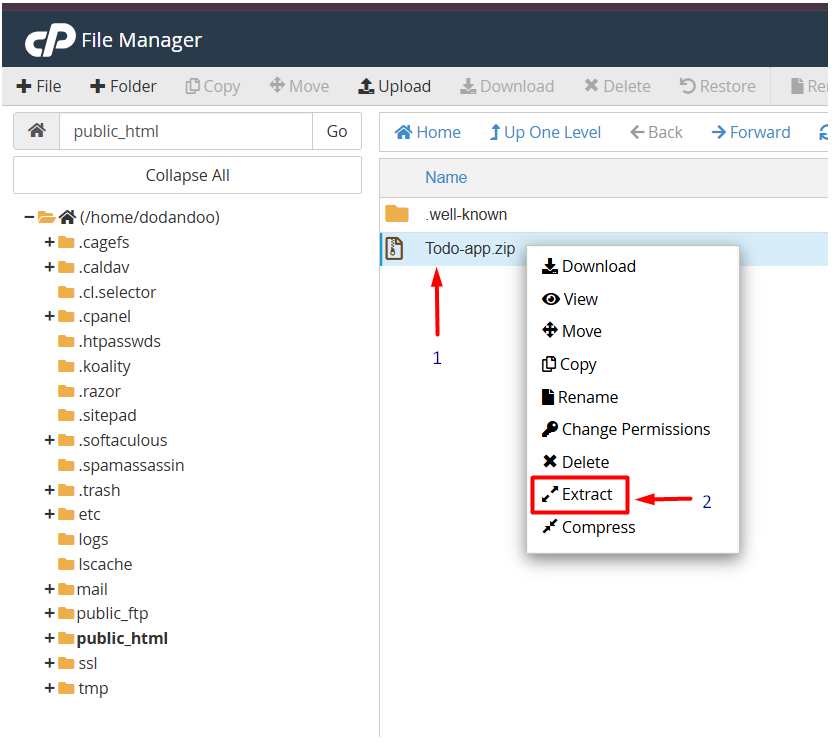Click the cPanel logo icon

coord(50,40)
